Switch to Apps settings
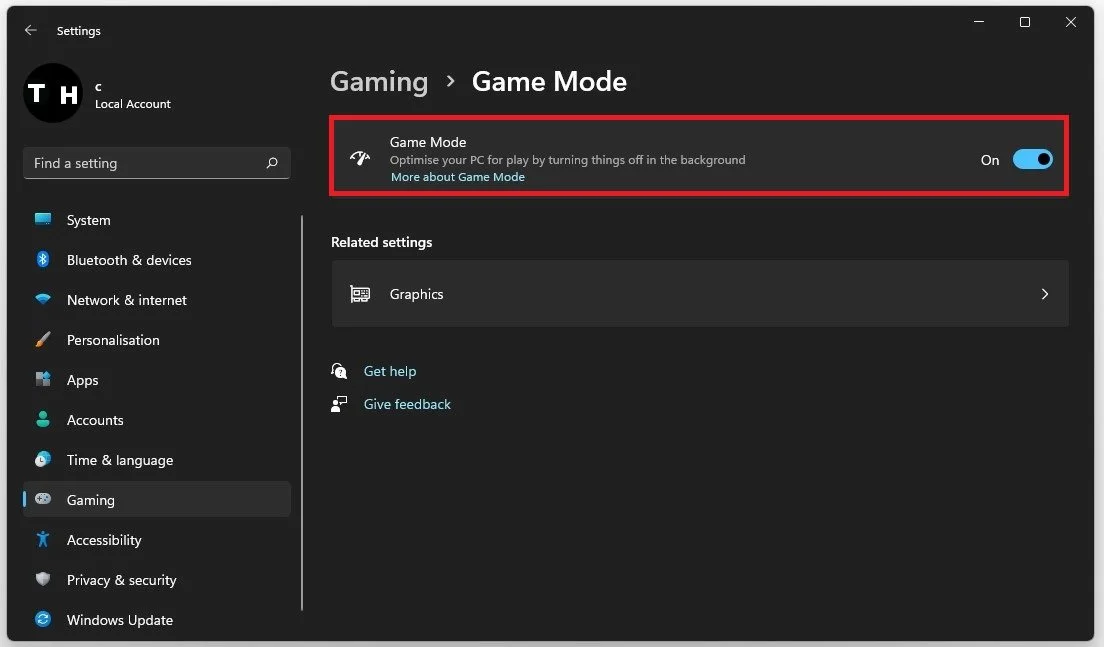The height and width of the screenshot is (647, 1104). tap(157, 380)
